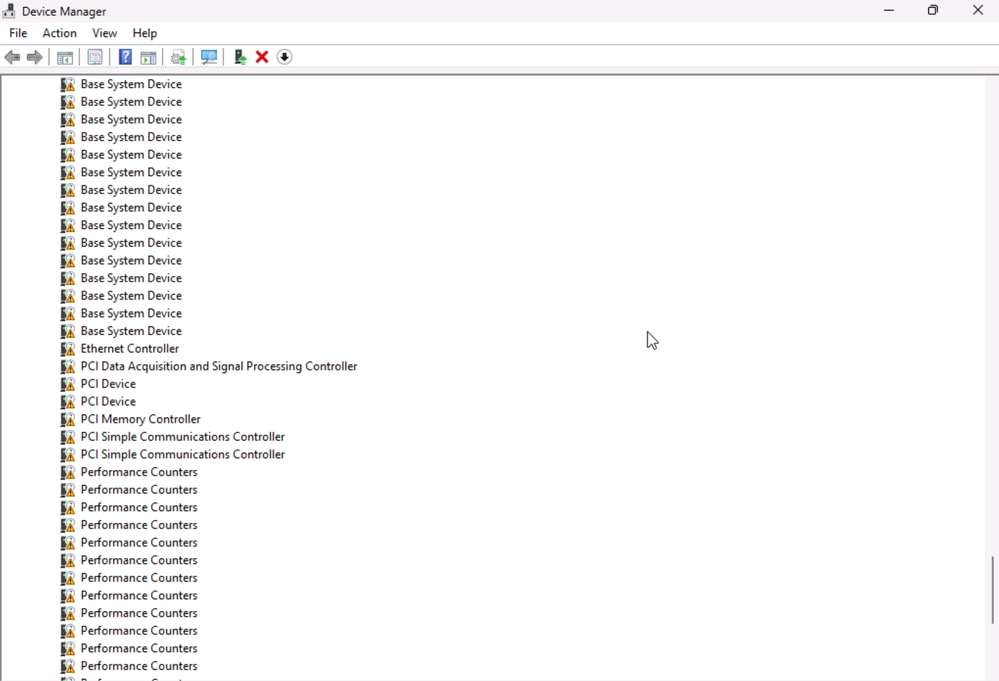Click the Back navigation arrow
The image size is (999, 681).
pyautogui.click(x=12, y=57)
